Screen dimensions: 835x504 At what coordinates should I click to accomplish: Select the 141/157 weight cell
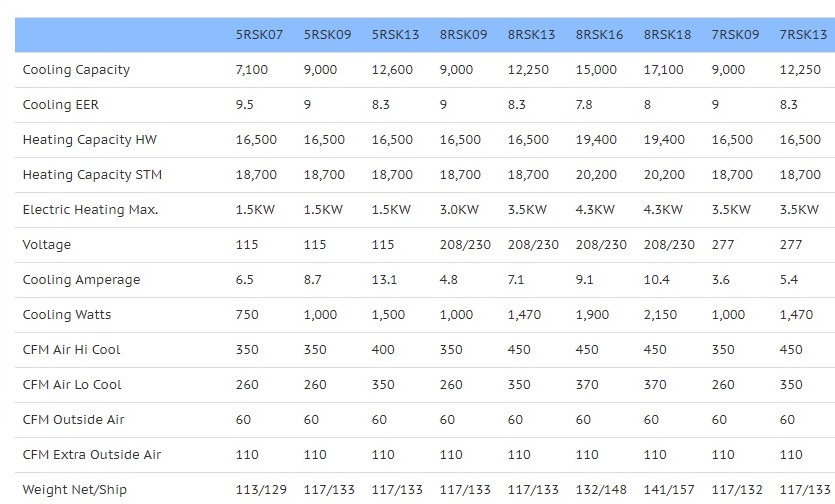pyautogui.click(x=669, y=490)
